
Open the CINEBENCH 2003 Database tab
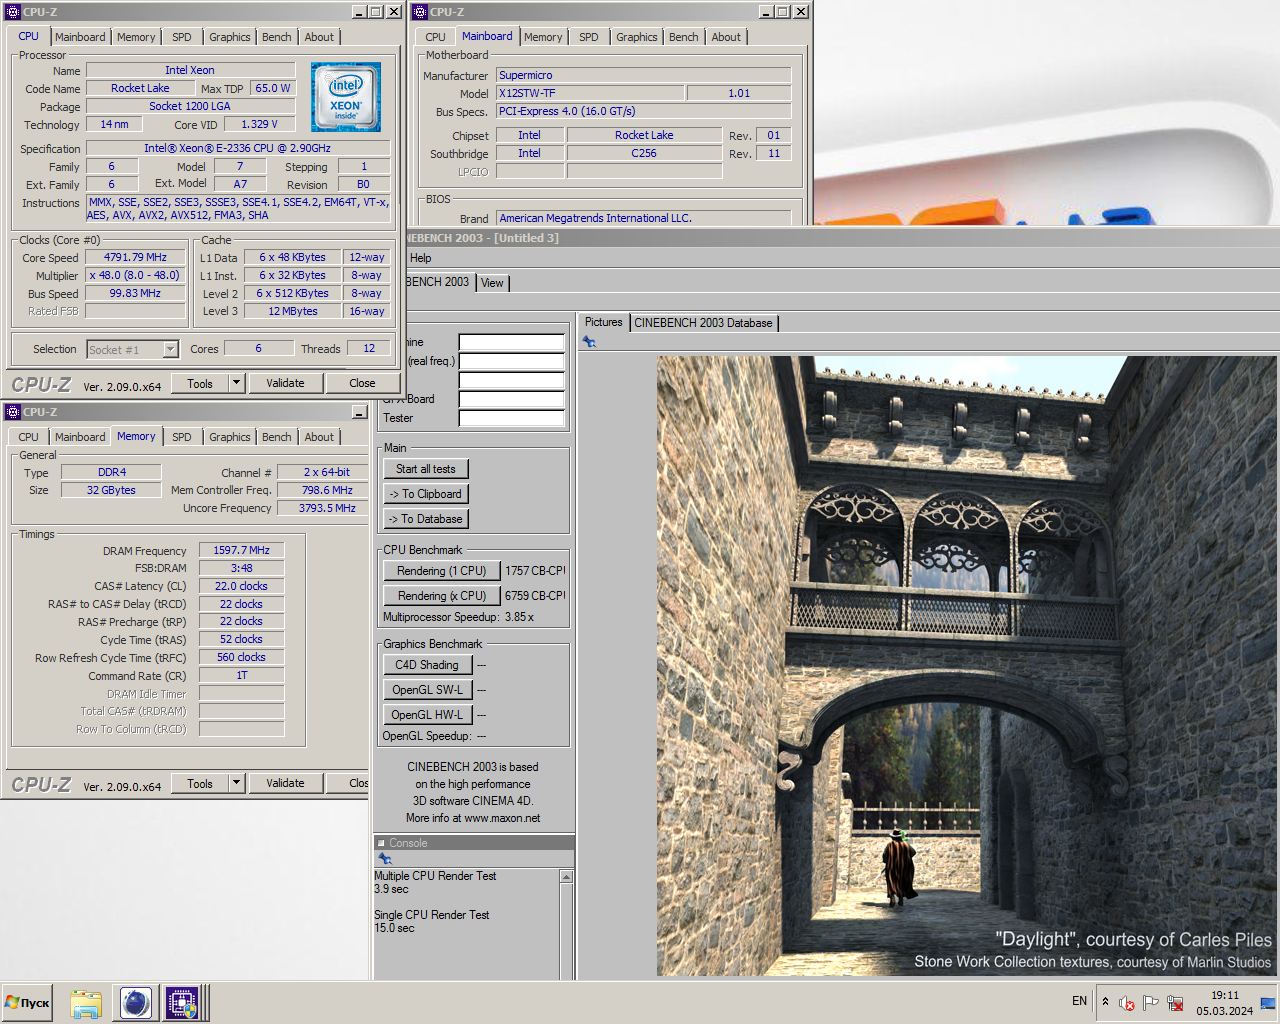click(x=703, y=323)
